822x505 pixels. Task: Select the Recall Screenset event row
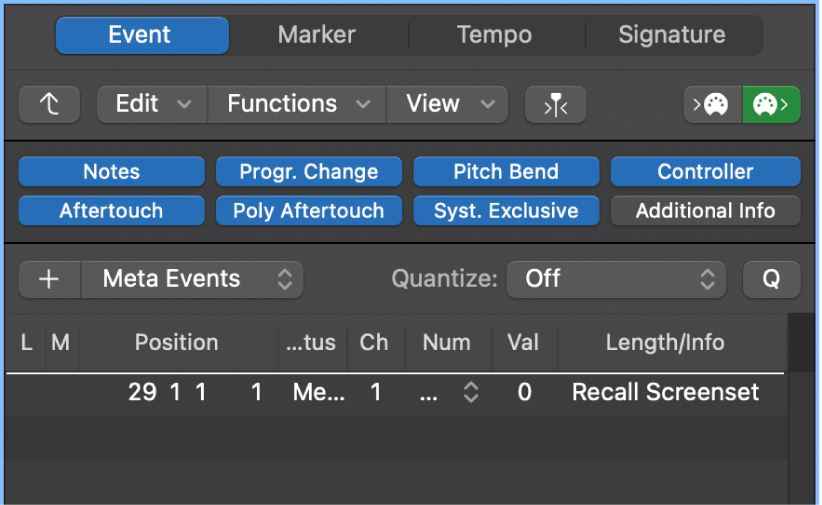(x=396, y=392)
